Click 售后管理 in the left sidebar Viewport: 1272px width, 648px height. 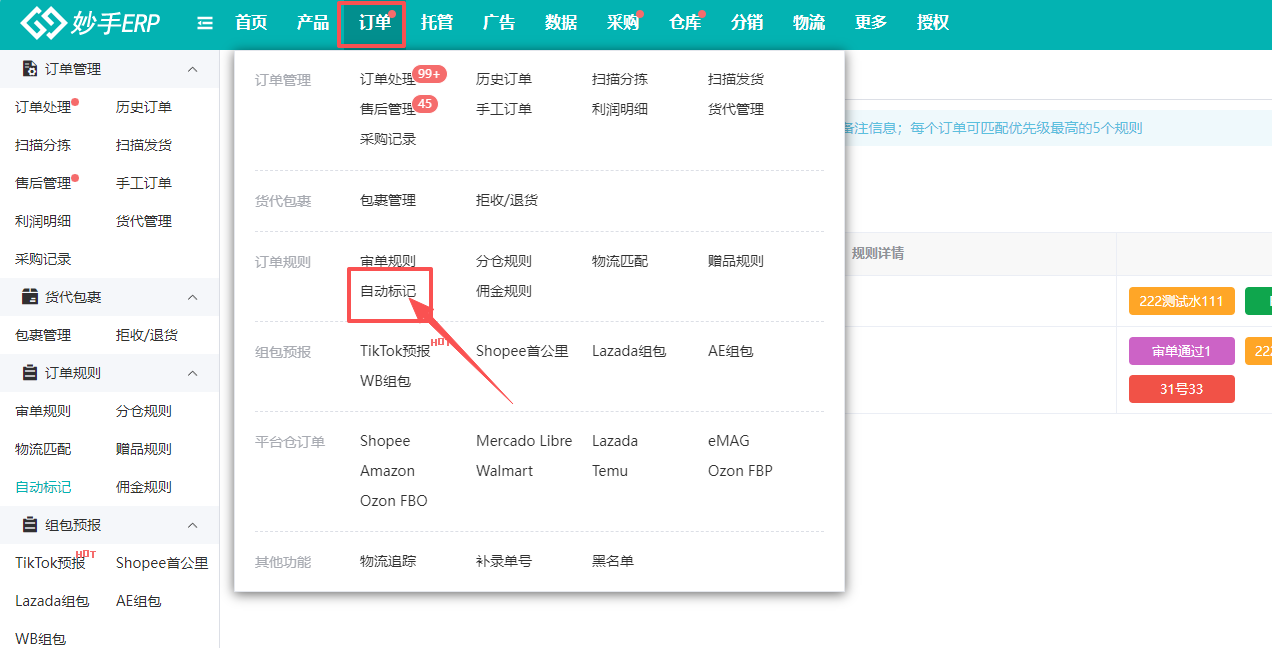point(43,183)
